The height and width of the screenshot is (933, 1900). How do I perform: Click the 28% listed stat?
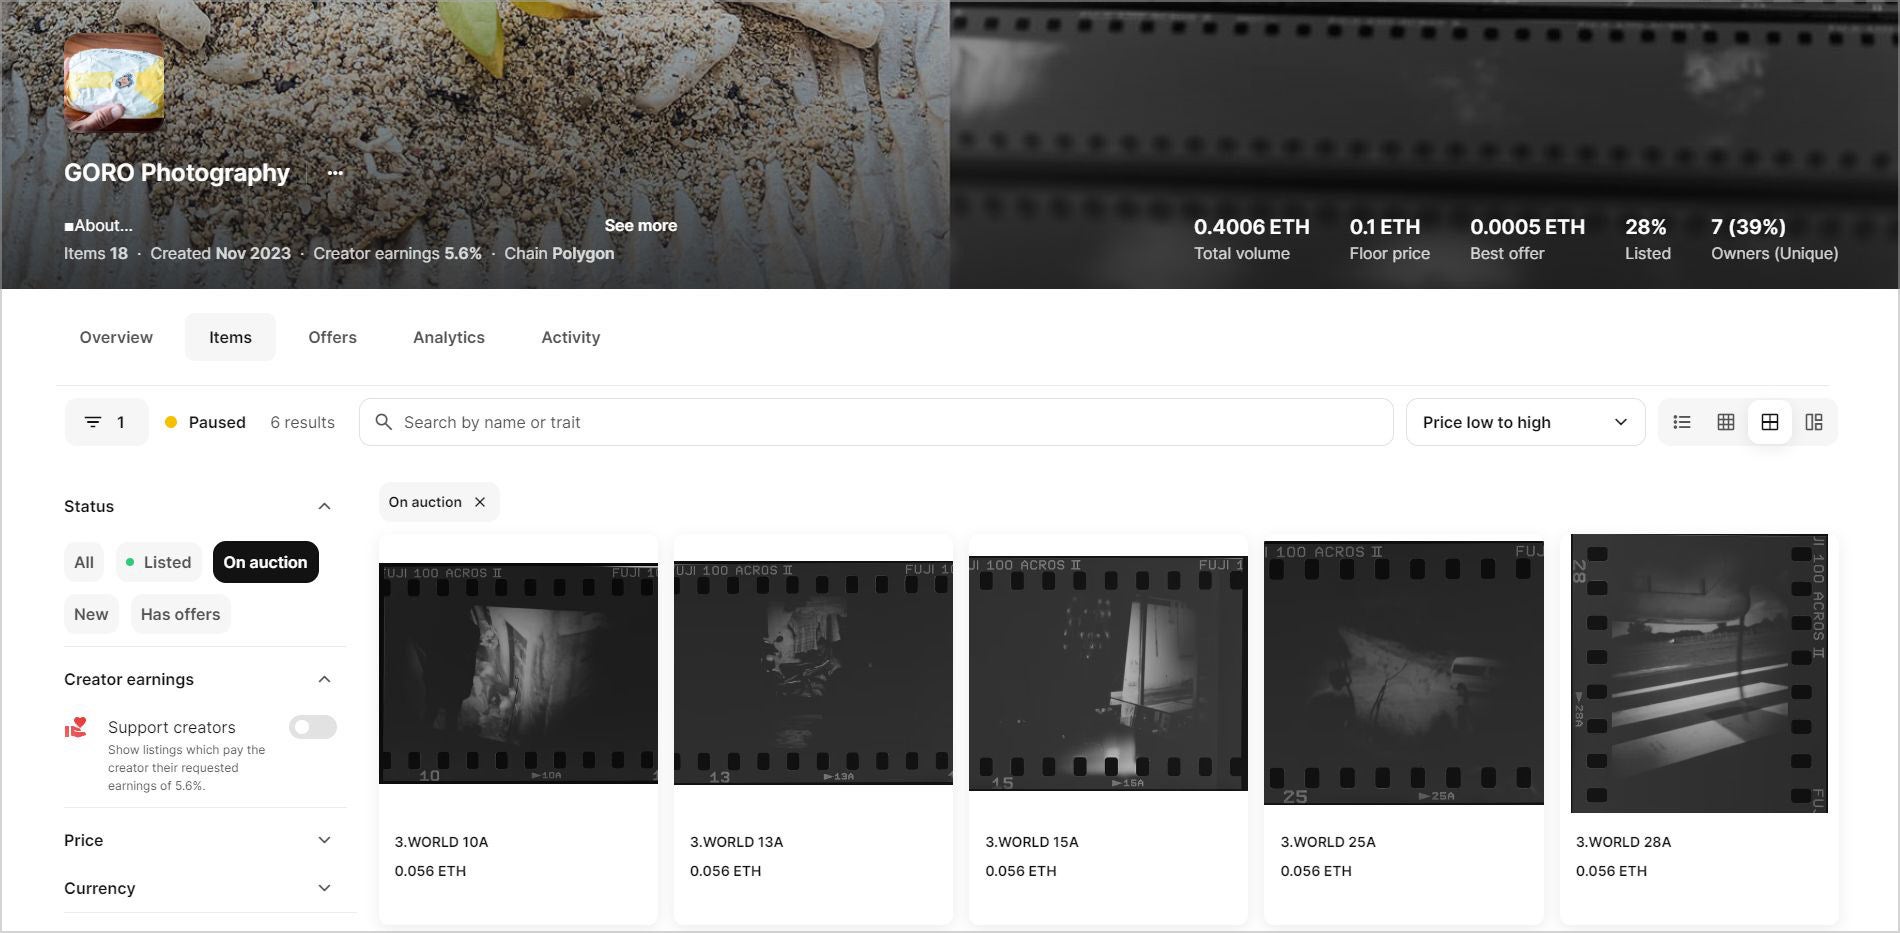point(1648,239)
